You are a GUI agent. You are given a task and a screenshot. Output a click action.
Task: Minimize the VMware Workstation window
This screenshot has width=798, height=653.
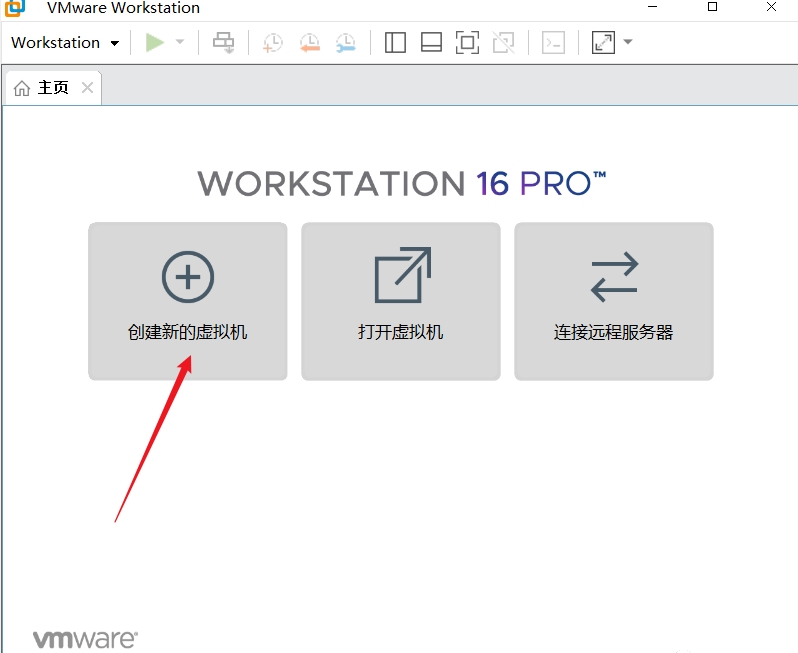coord(653,7)
